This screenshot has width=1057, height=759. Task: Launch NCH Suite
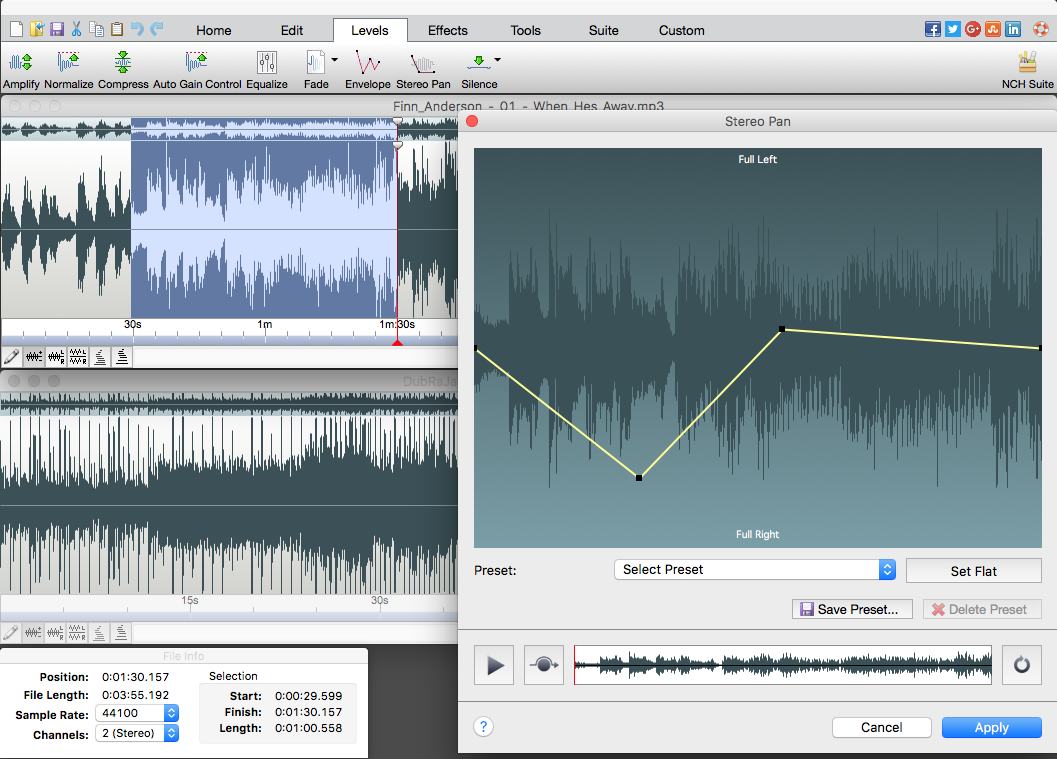click(1027, 66)
